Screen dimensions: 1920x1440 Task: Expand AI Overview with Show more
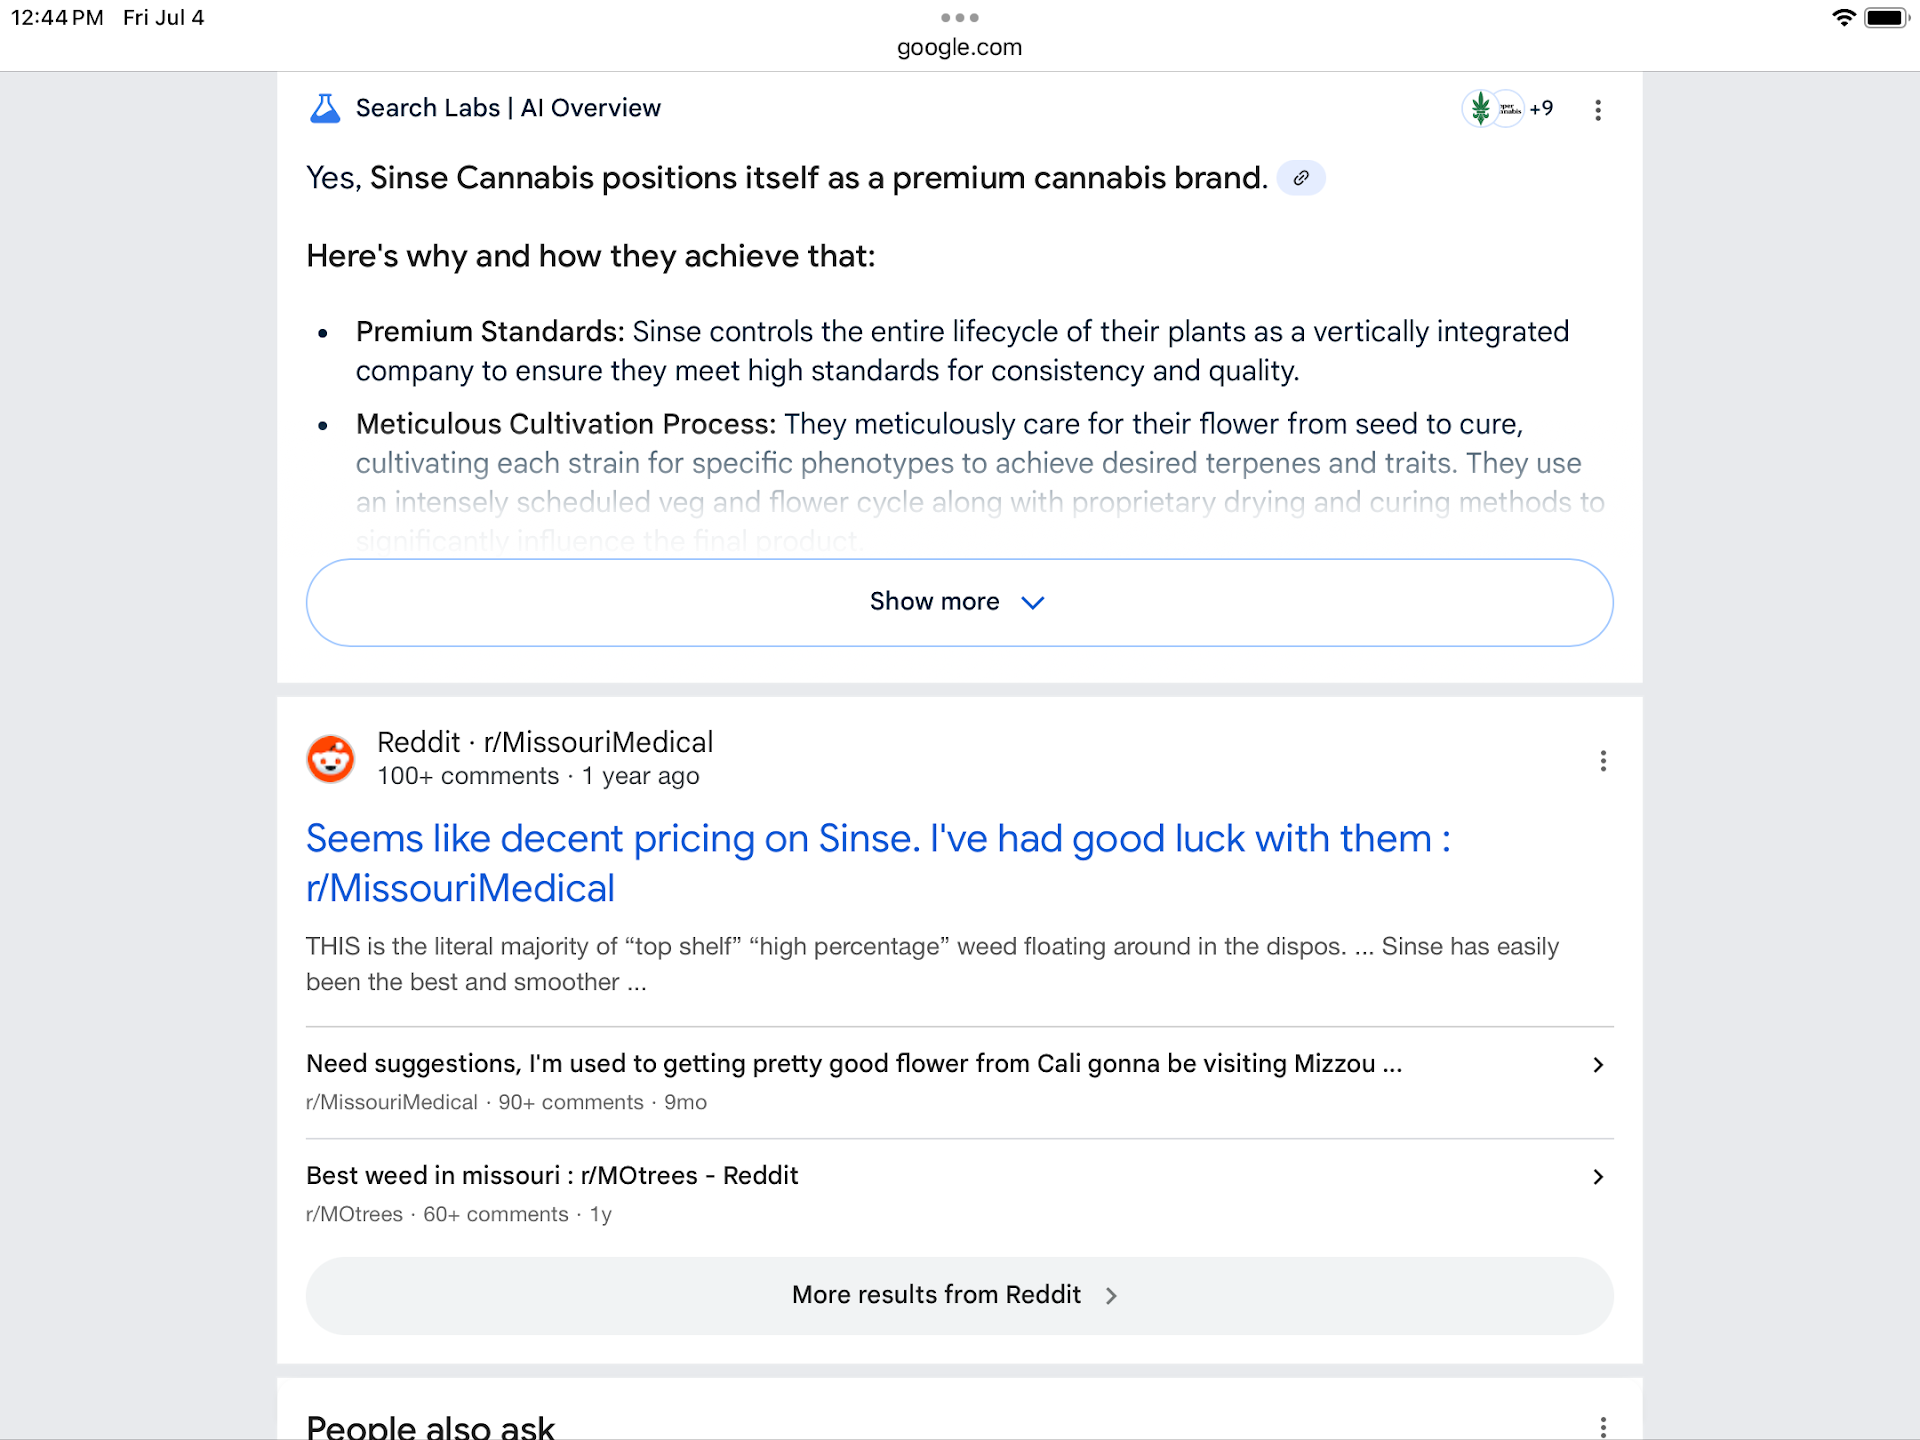(959, 602)
